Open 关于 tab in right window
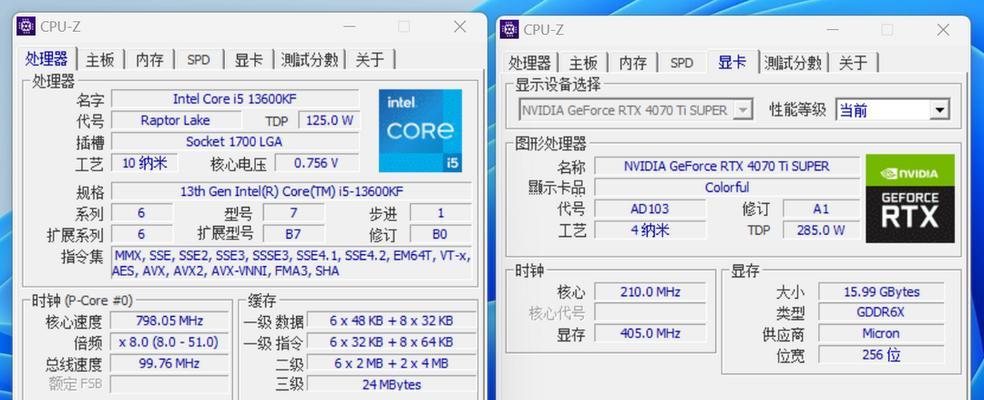Viewport: 984px width, 400px height. (853, 63)
